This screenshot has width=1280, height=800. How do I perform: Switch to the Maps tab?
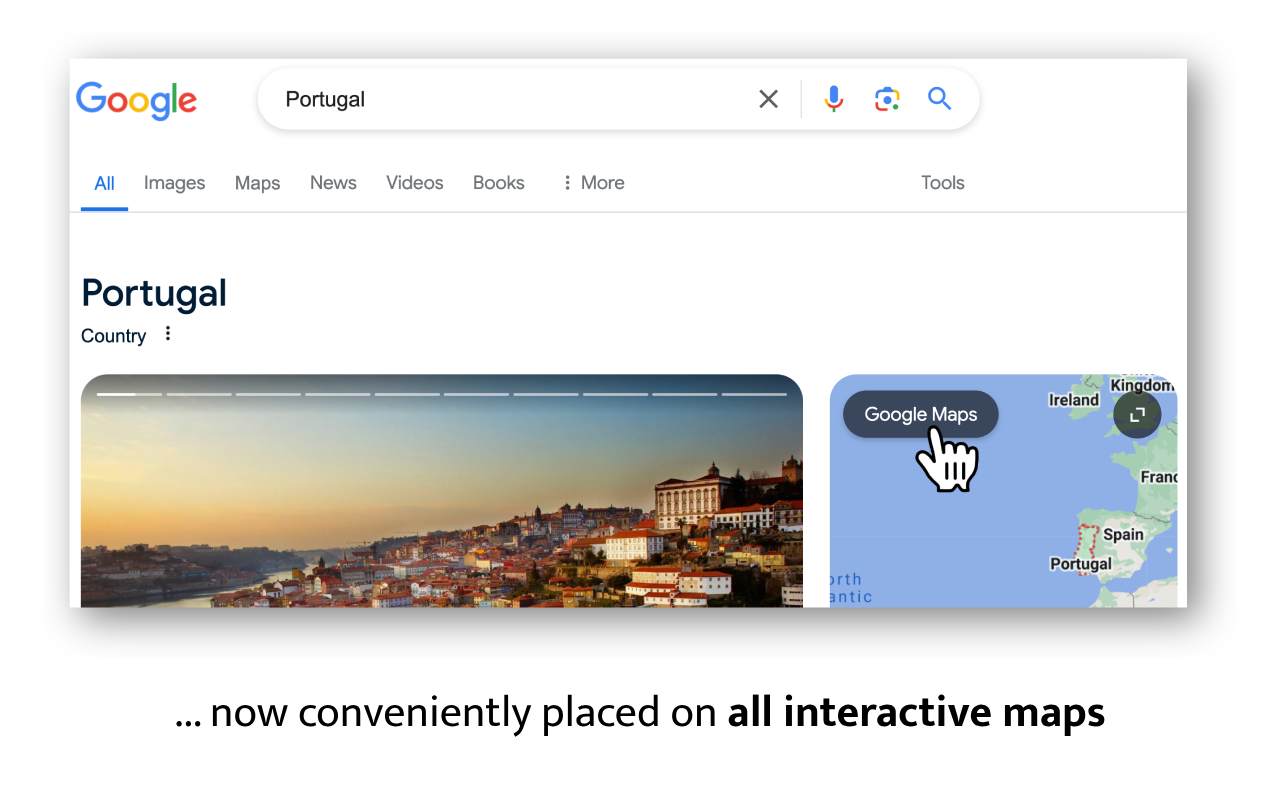pyautogui.click(x=257, y=183)
